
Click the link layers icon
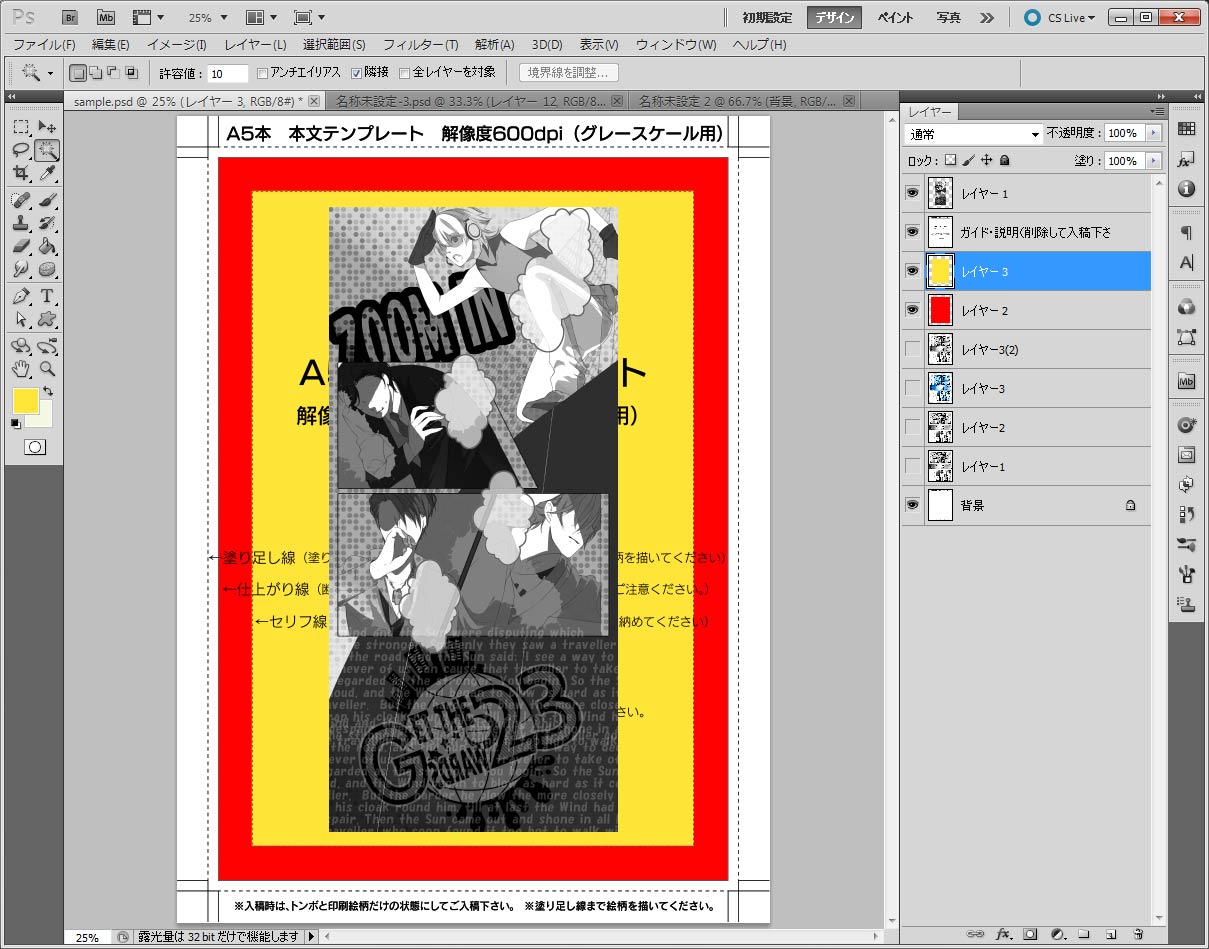tap(975, 934)
